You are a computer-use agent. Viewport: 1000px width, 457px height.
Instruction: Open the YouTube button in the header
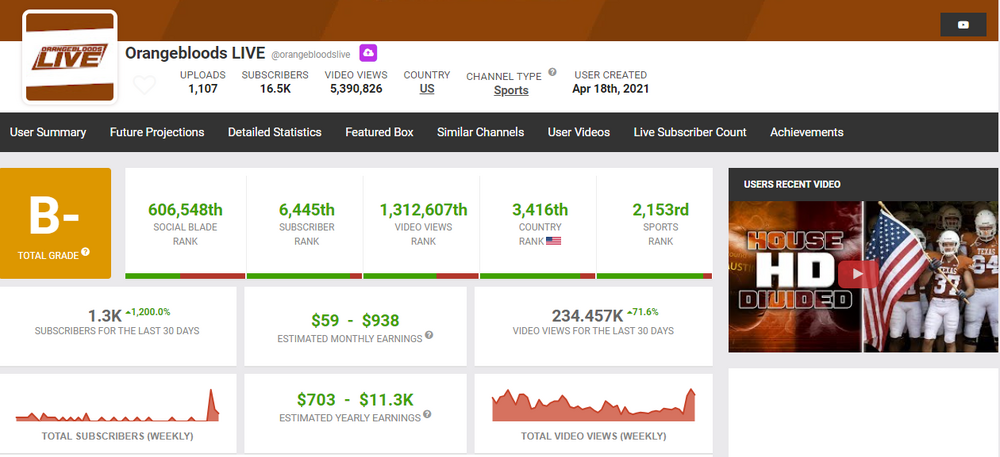point(963,26)
